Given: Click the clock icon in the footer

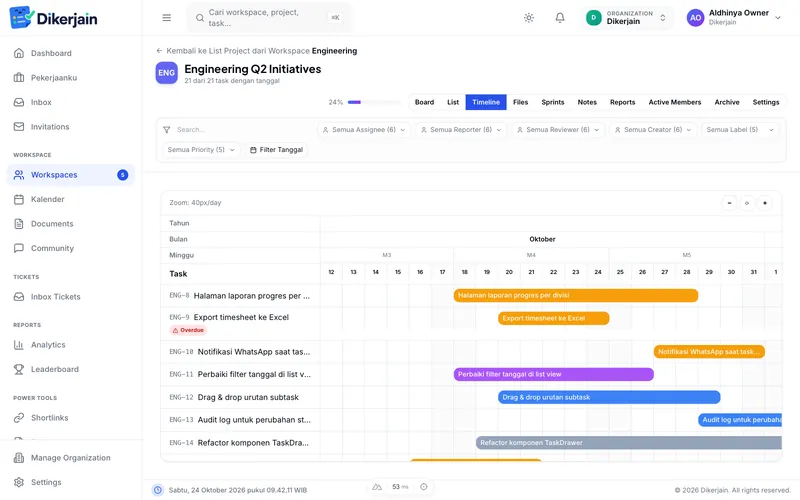Looking at the screenshot, I should pos(158,490).
